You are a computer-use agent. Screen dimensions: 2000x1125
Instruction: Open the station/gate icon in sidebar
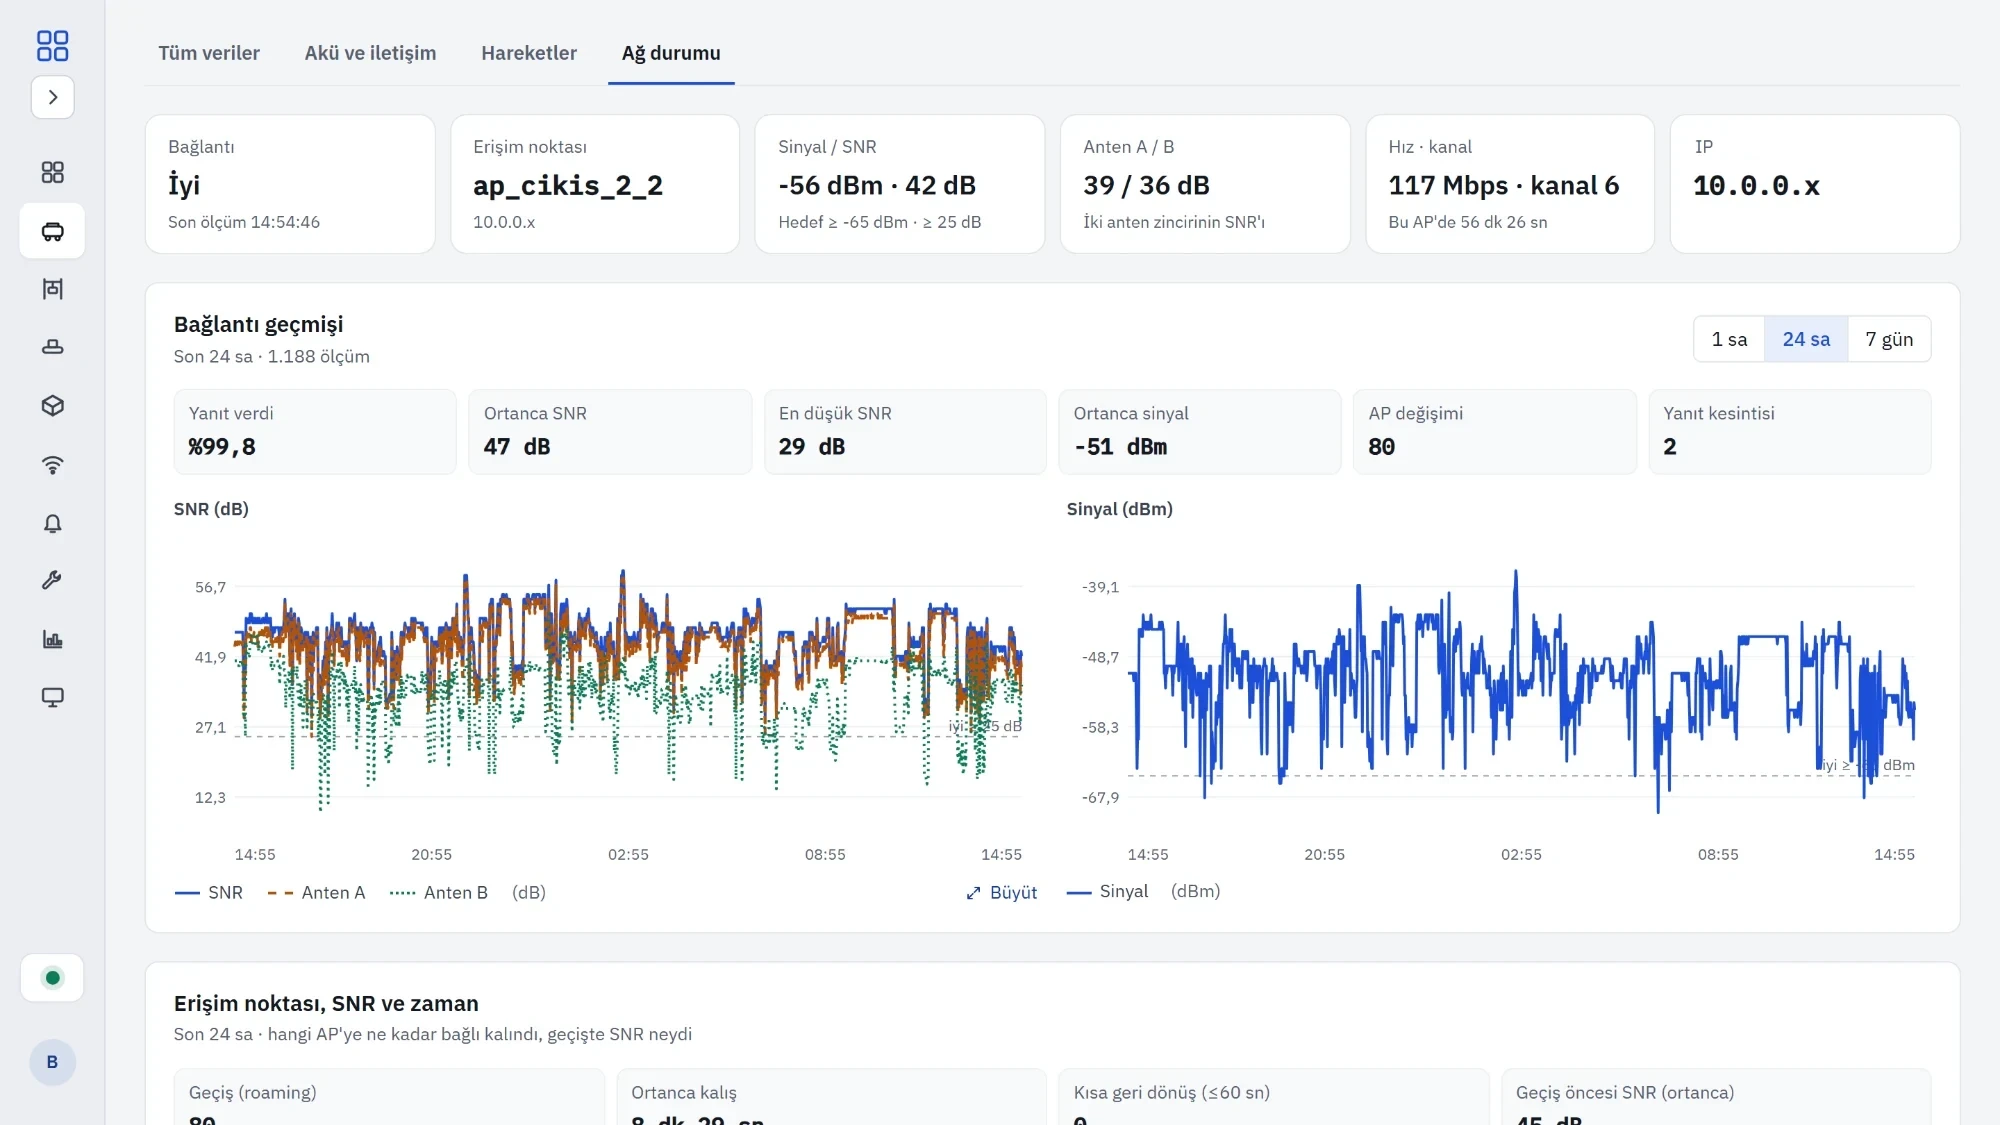tap(53, 289)
